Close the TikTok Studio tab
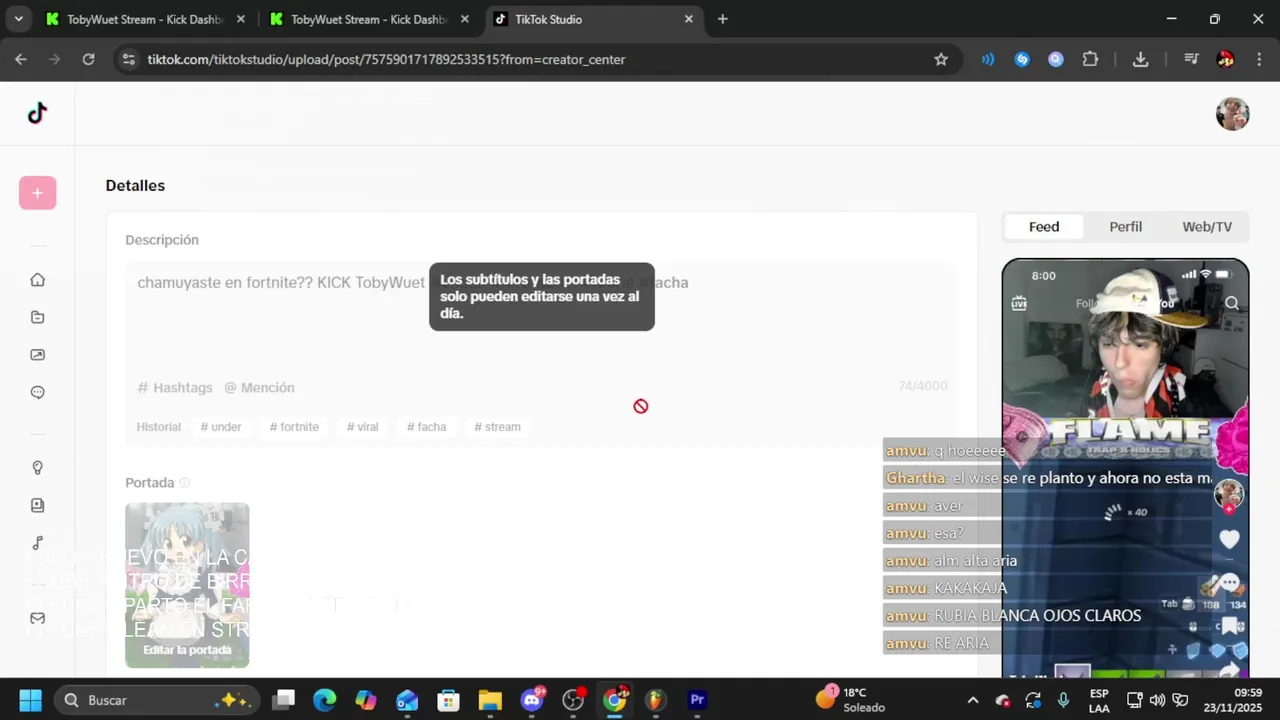The height and width of the screenshot is (720, 1280). point(688,19)
